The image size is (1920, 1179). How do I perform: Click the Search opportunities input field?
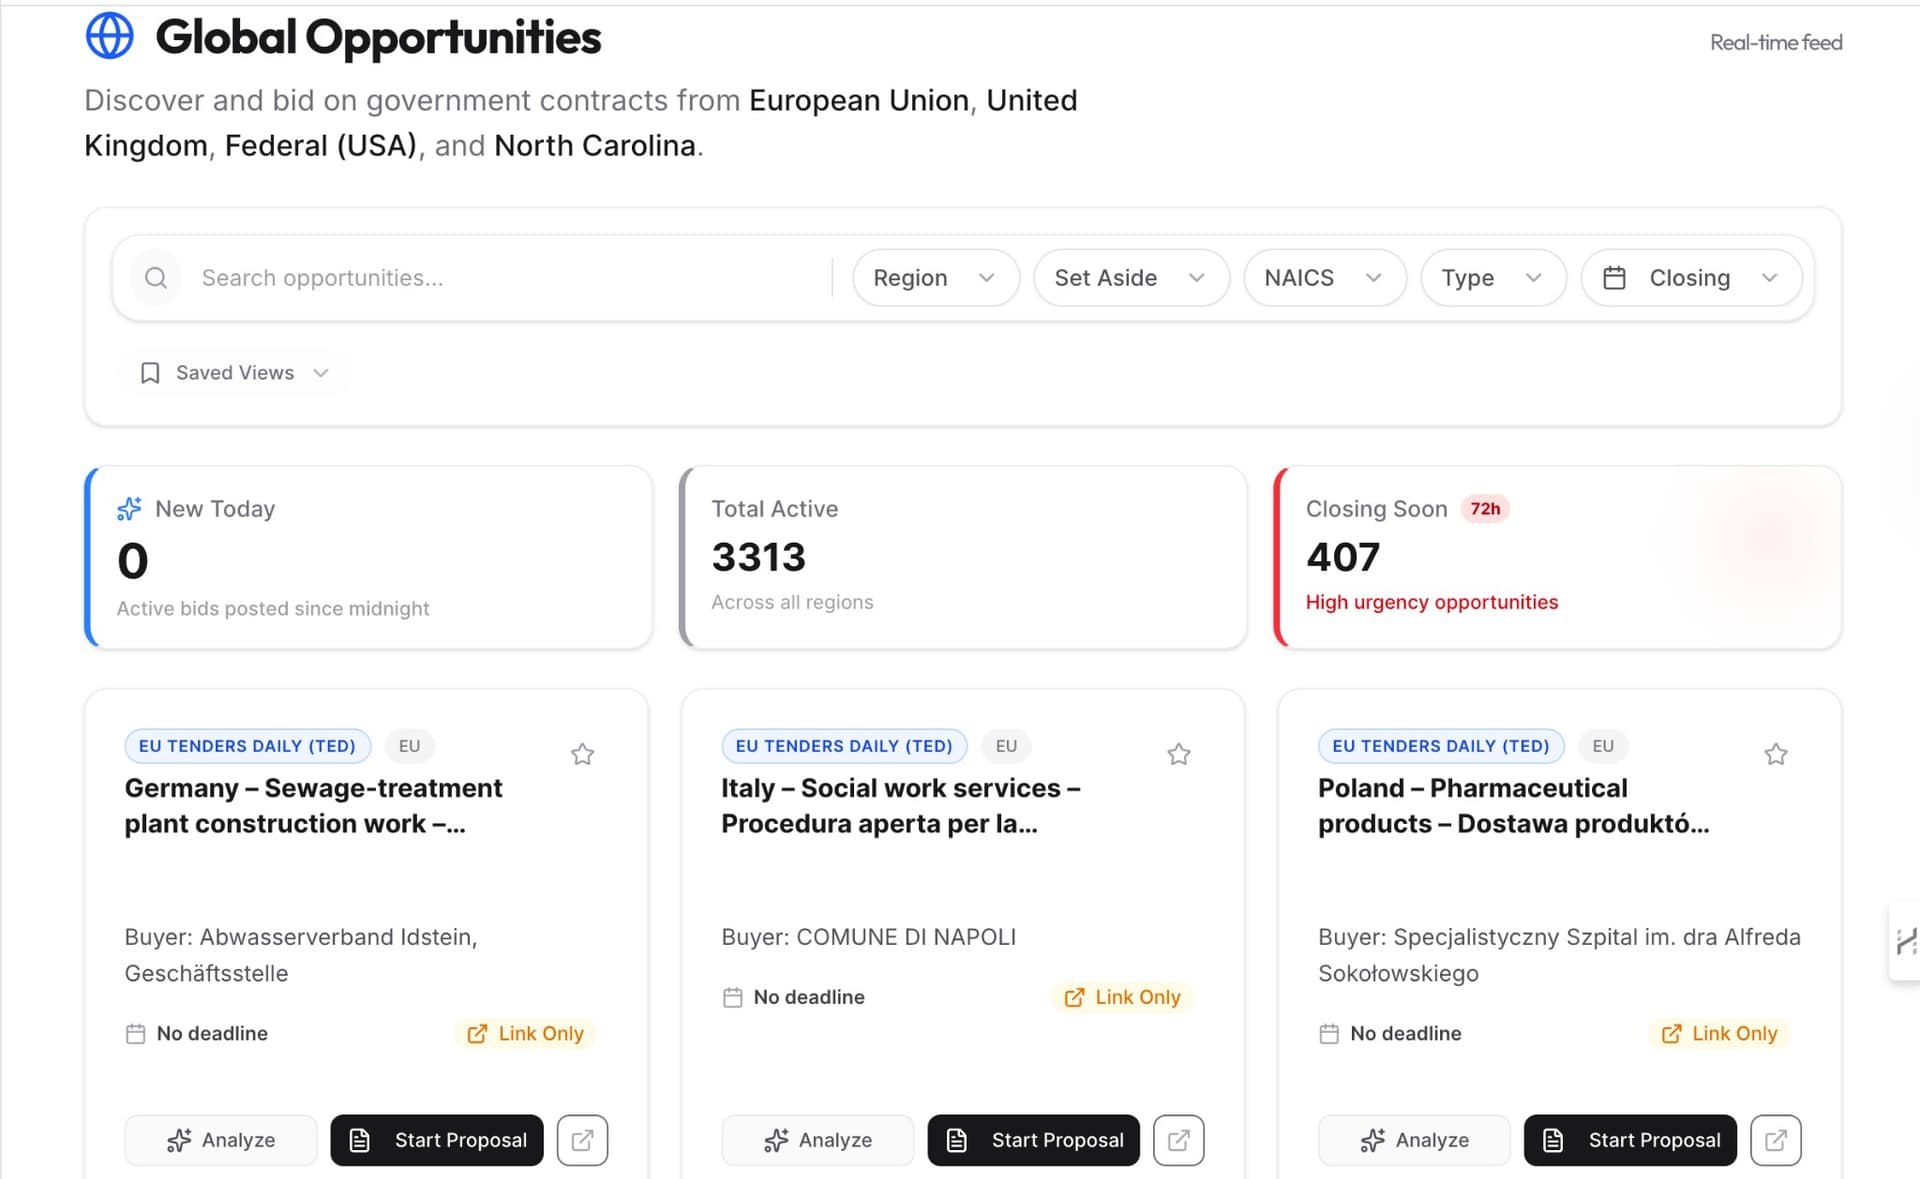click(x=450, y=277)
